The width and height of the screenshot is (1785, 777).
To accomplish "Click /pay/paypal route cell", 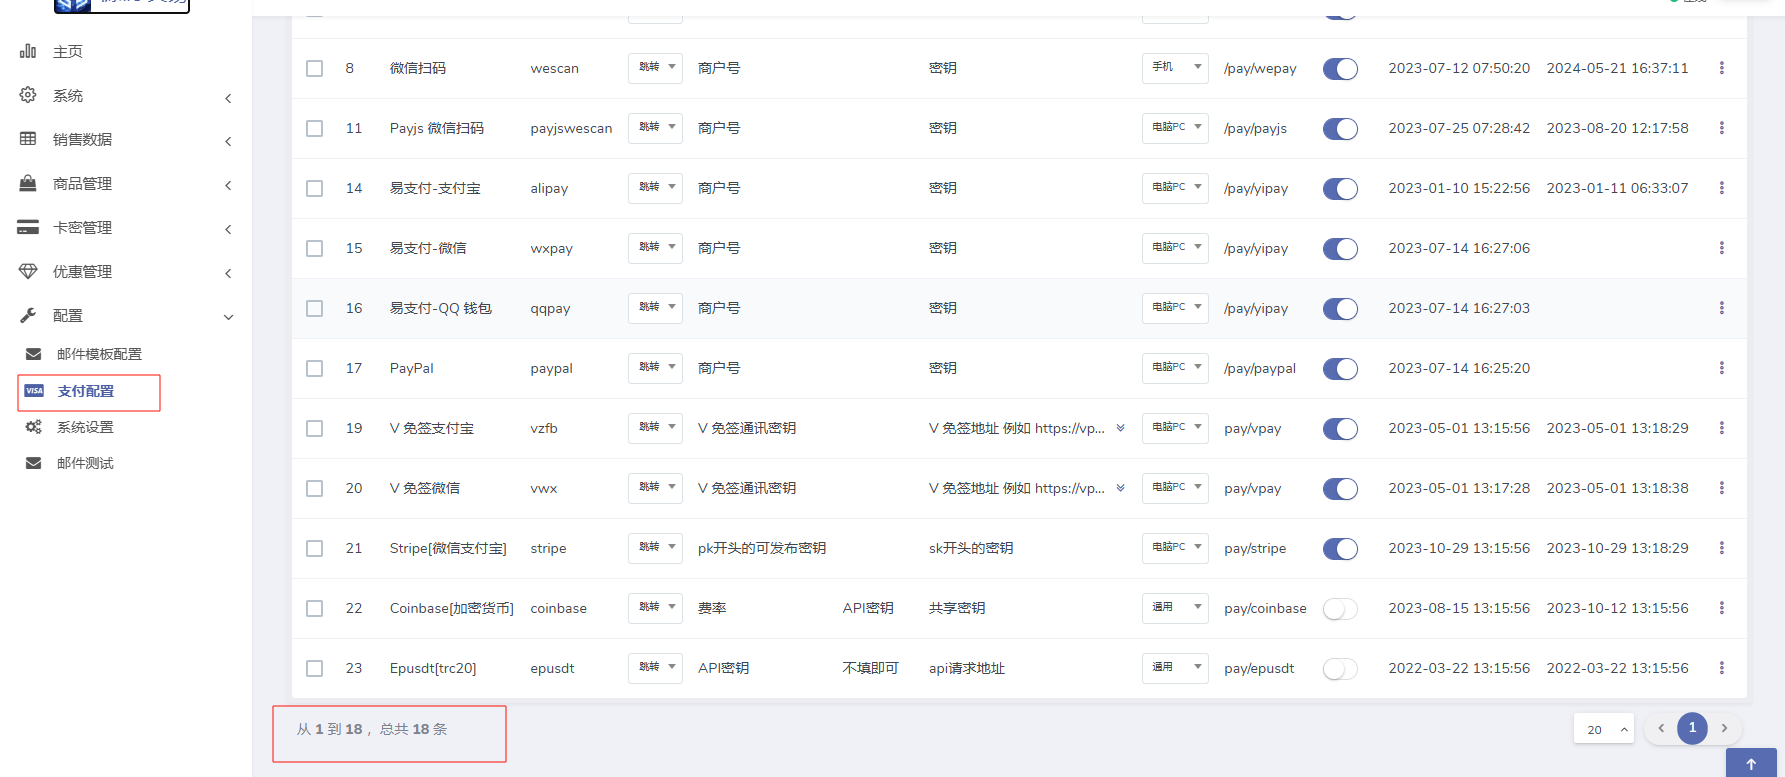I will (x=1260, y=368).
